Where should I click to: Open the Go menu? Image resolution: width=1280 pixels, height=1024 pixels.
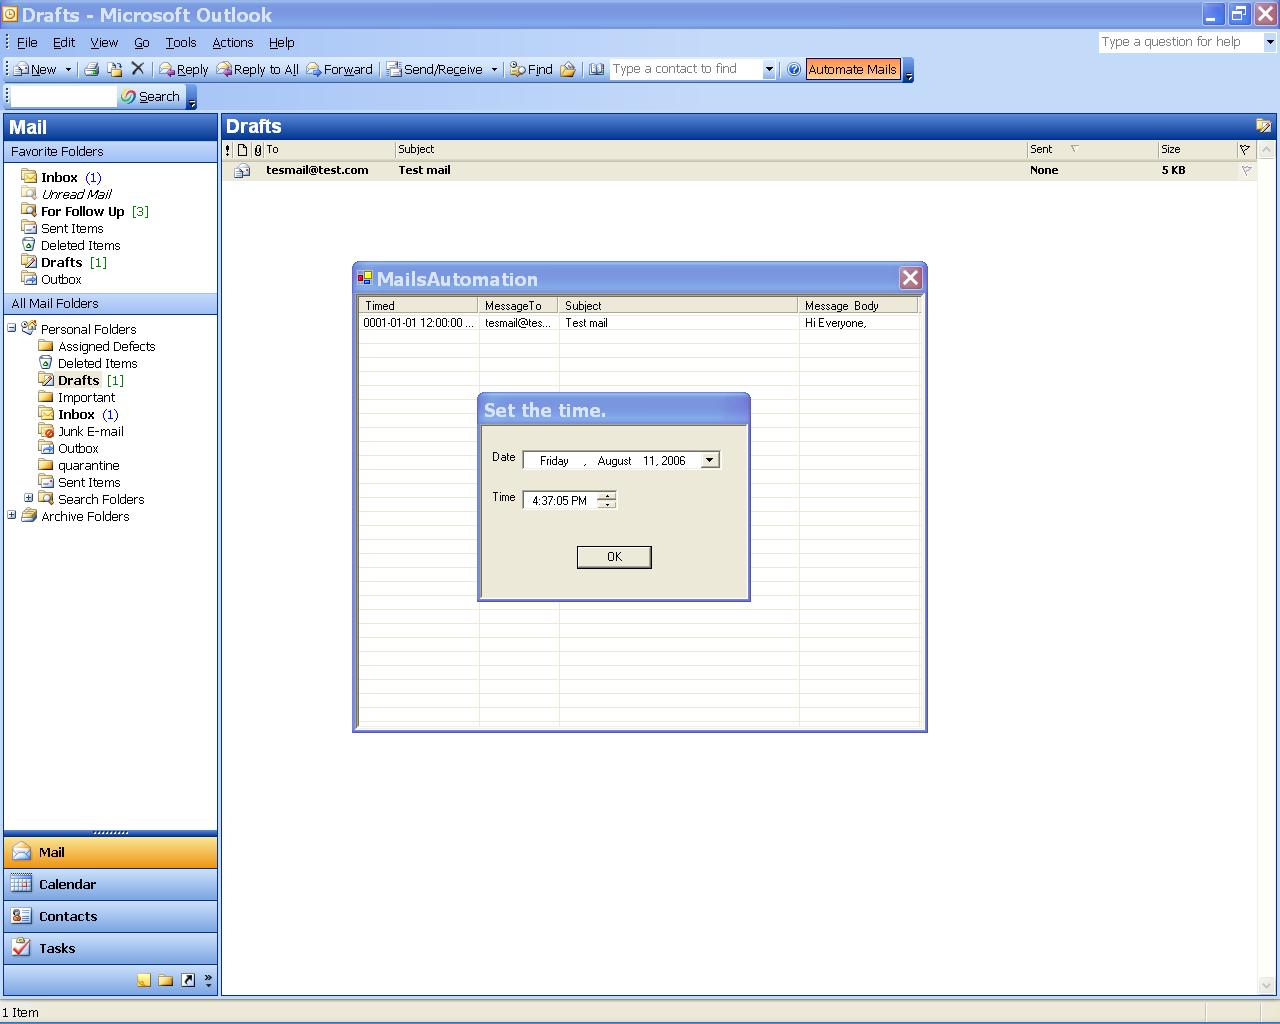[x=142, y=42]
